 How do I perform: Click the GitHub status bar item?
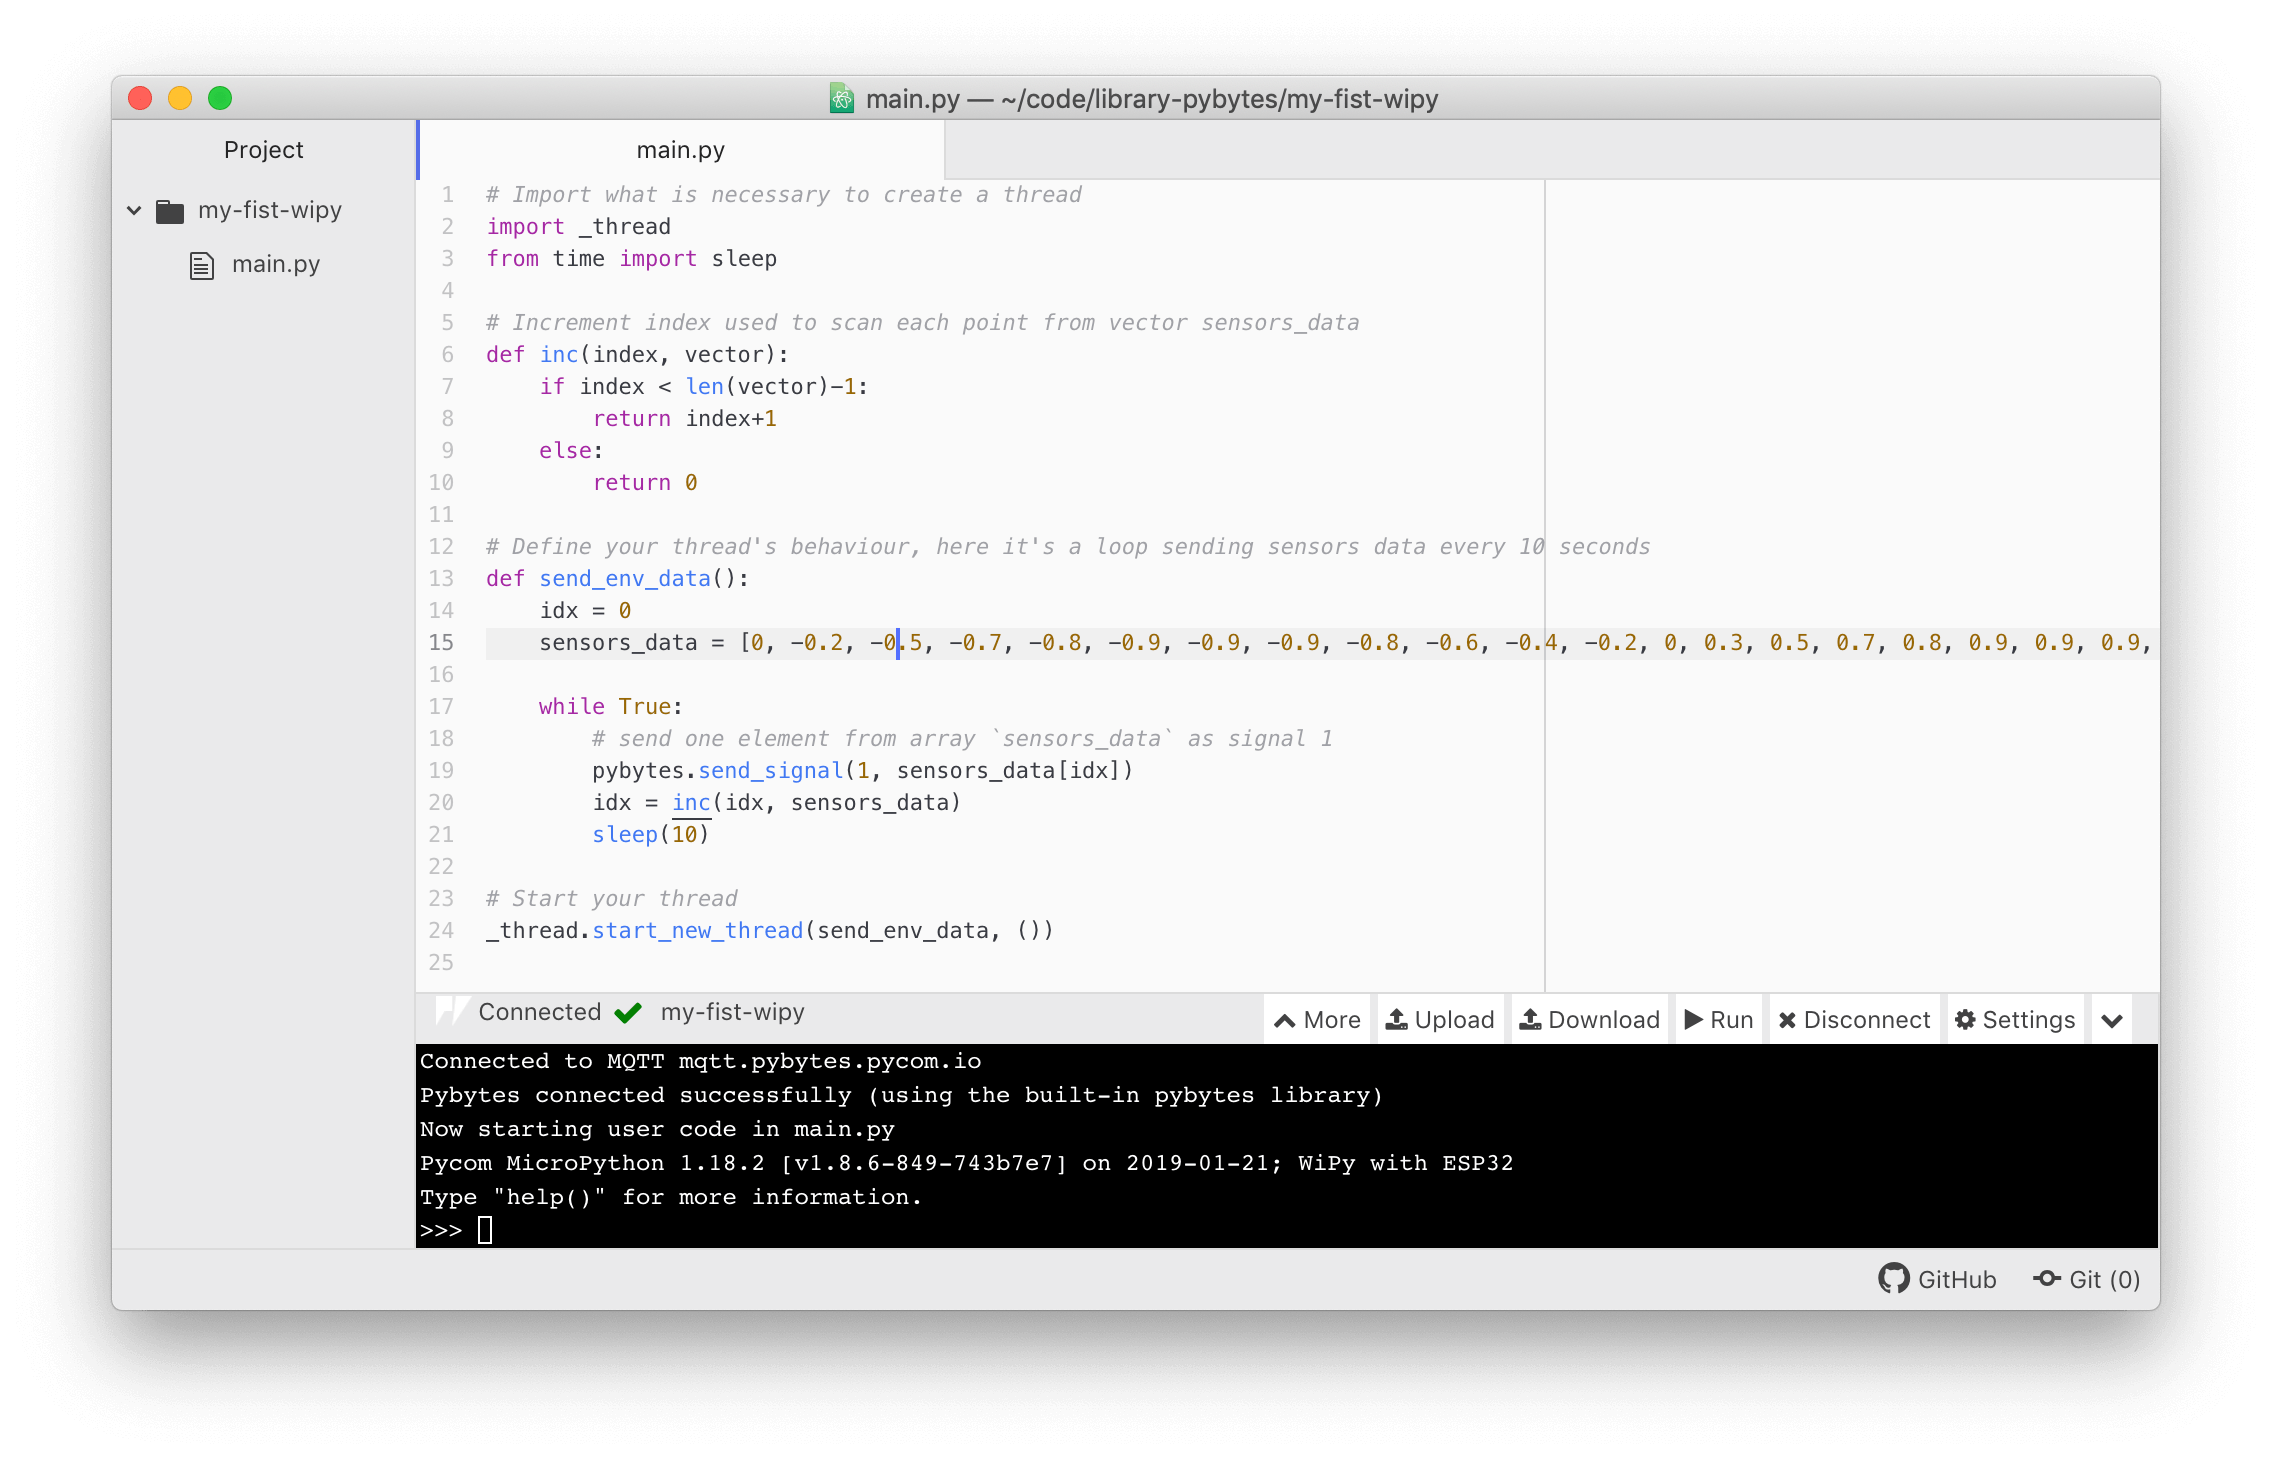[x=1937, y=1279]
